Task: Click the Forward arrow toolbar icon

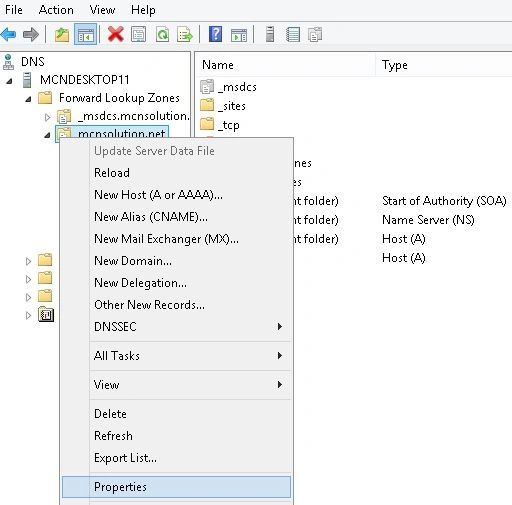Action: point(31,34)
